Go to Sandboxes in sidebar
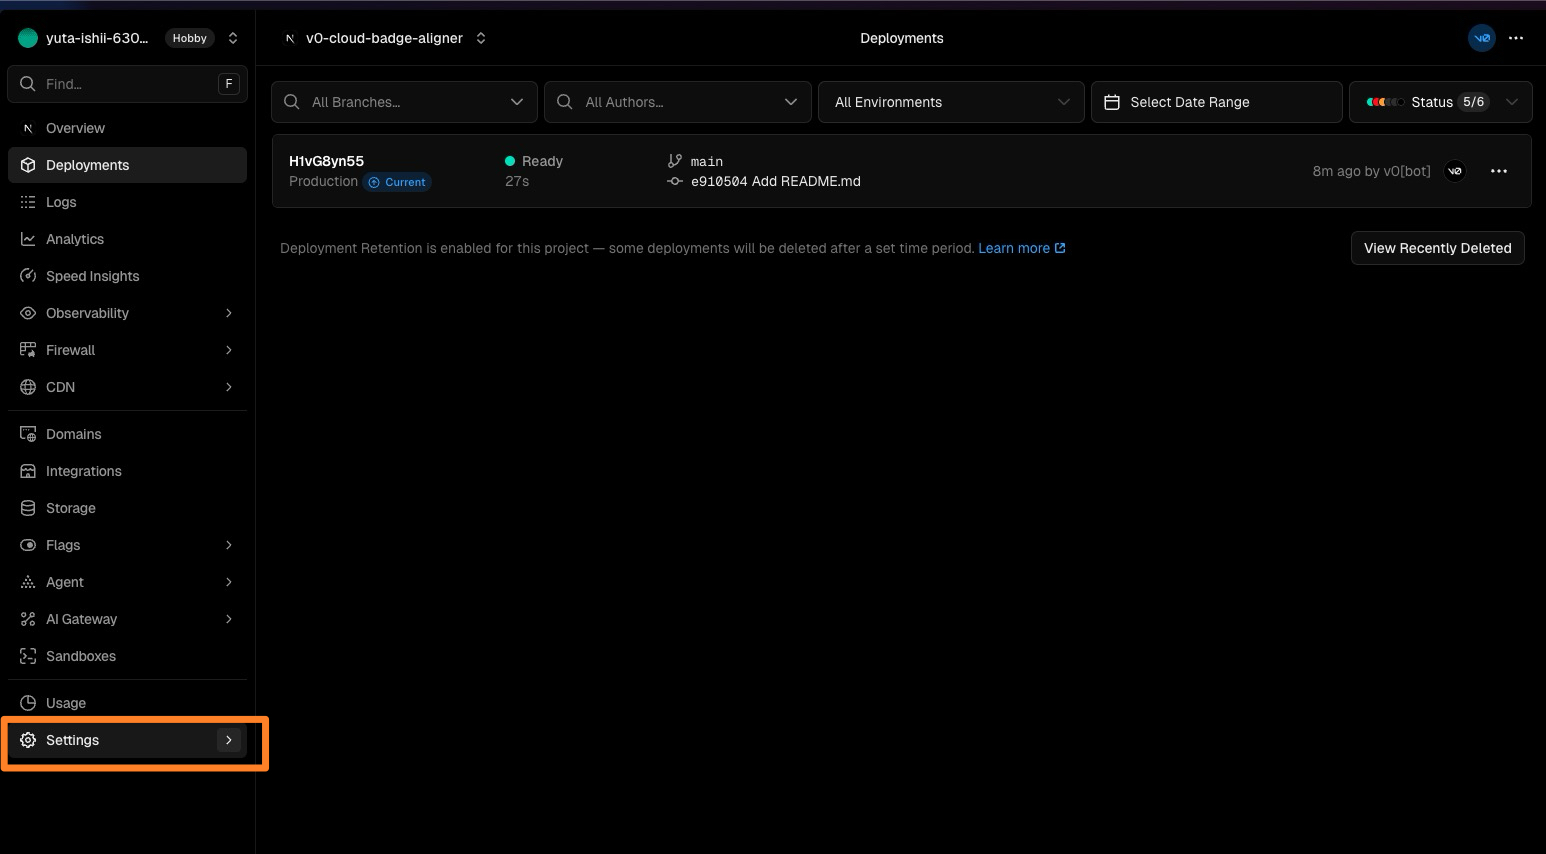Screen dimensions: 1546x854 [x=80, y=656]
